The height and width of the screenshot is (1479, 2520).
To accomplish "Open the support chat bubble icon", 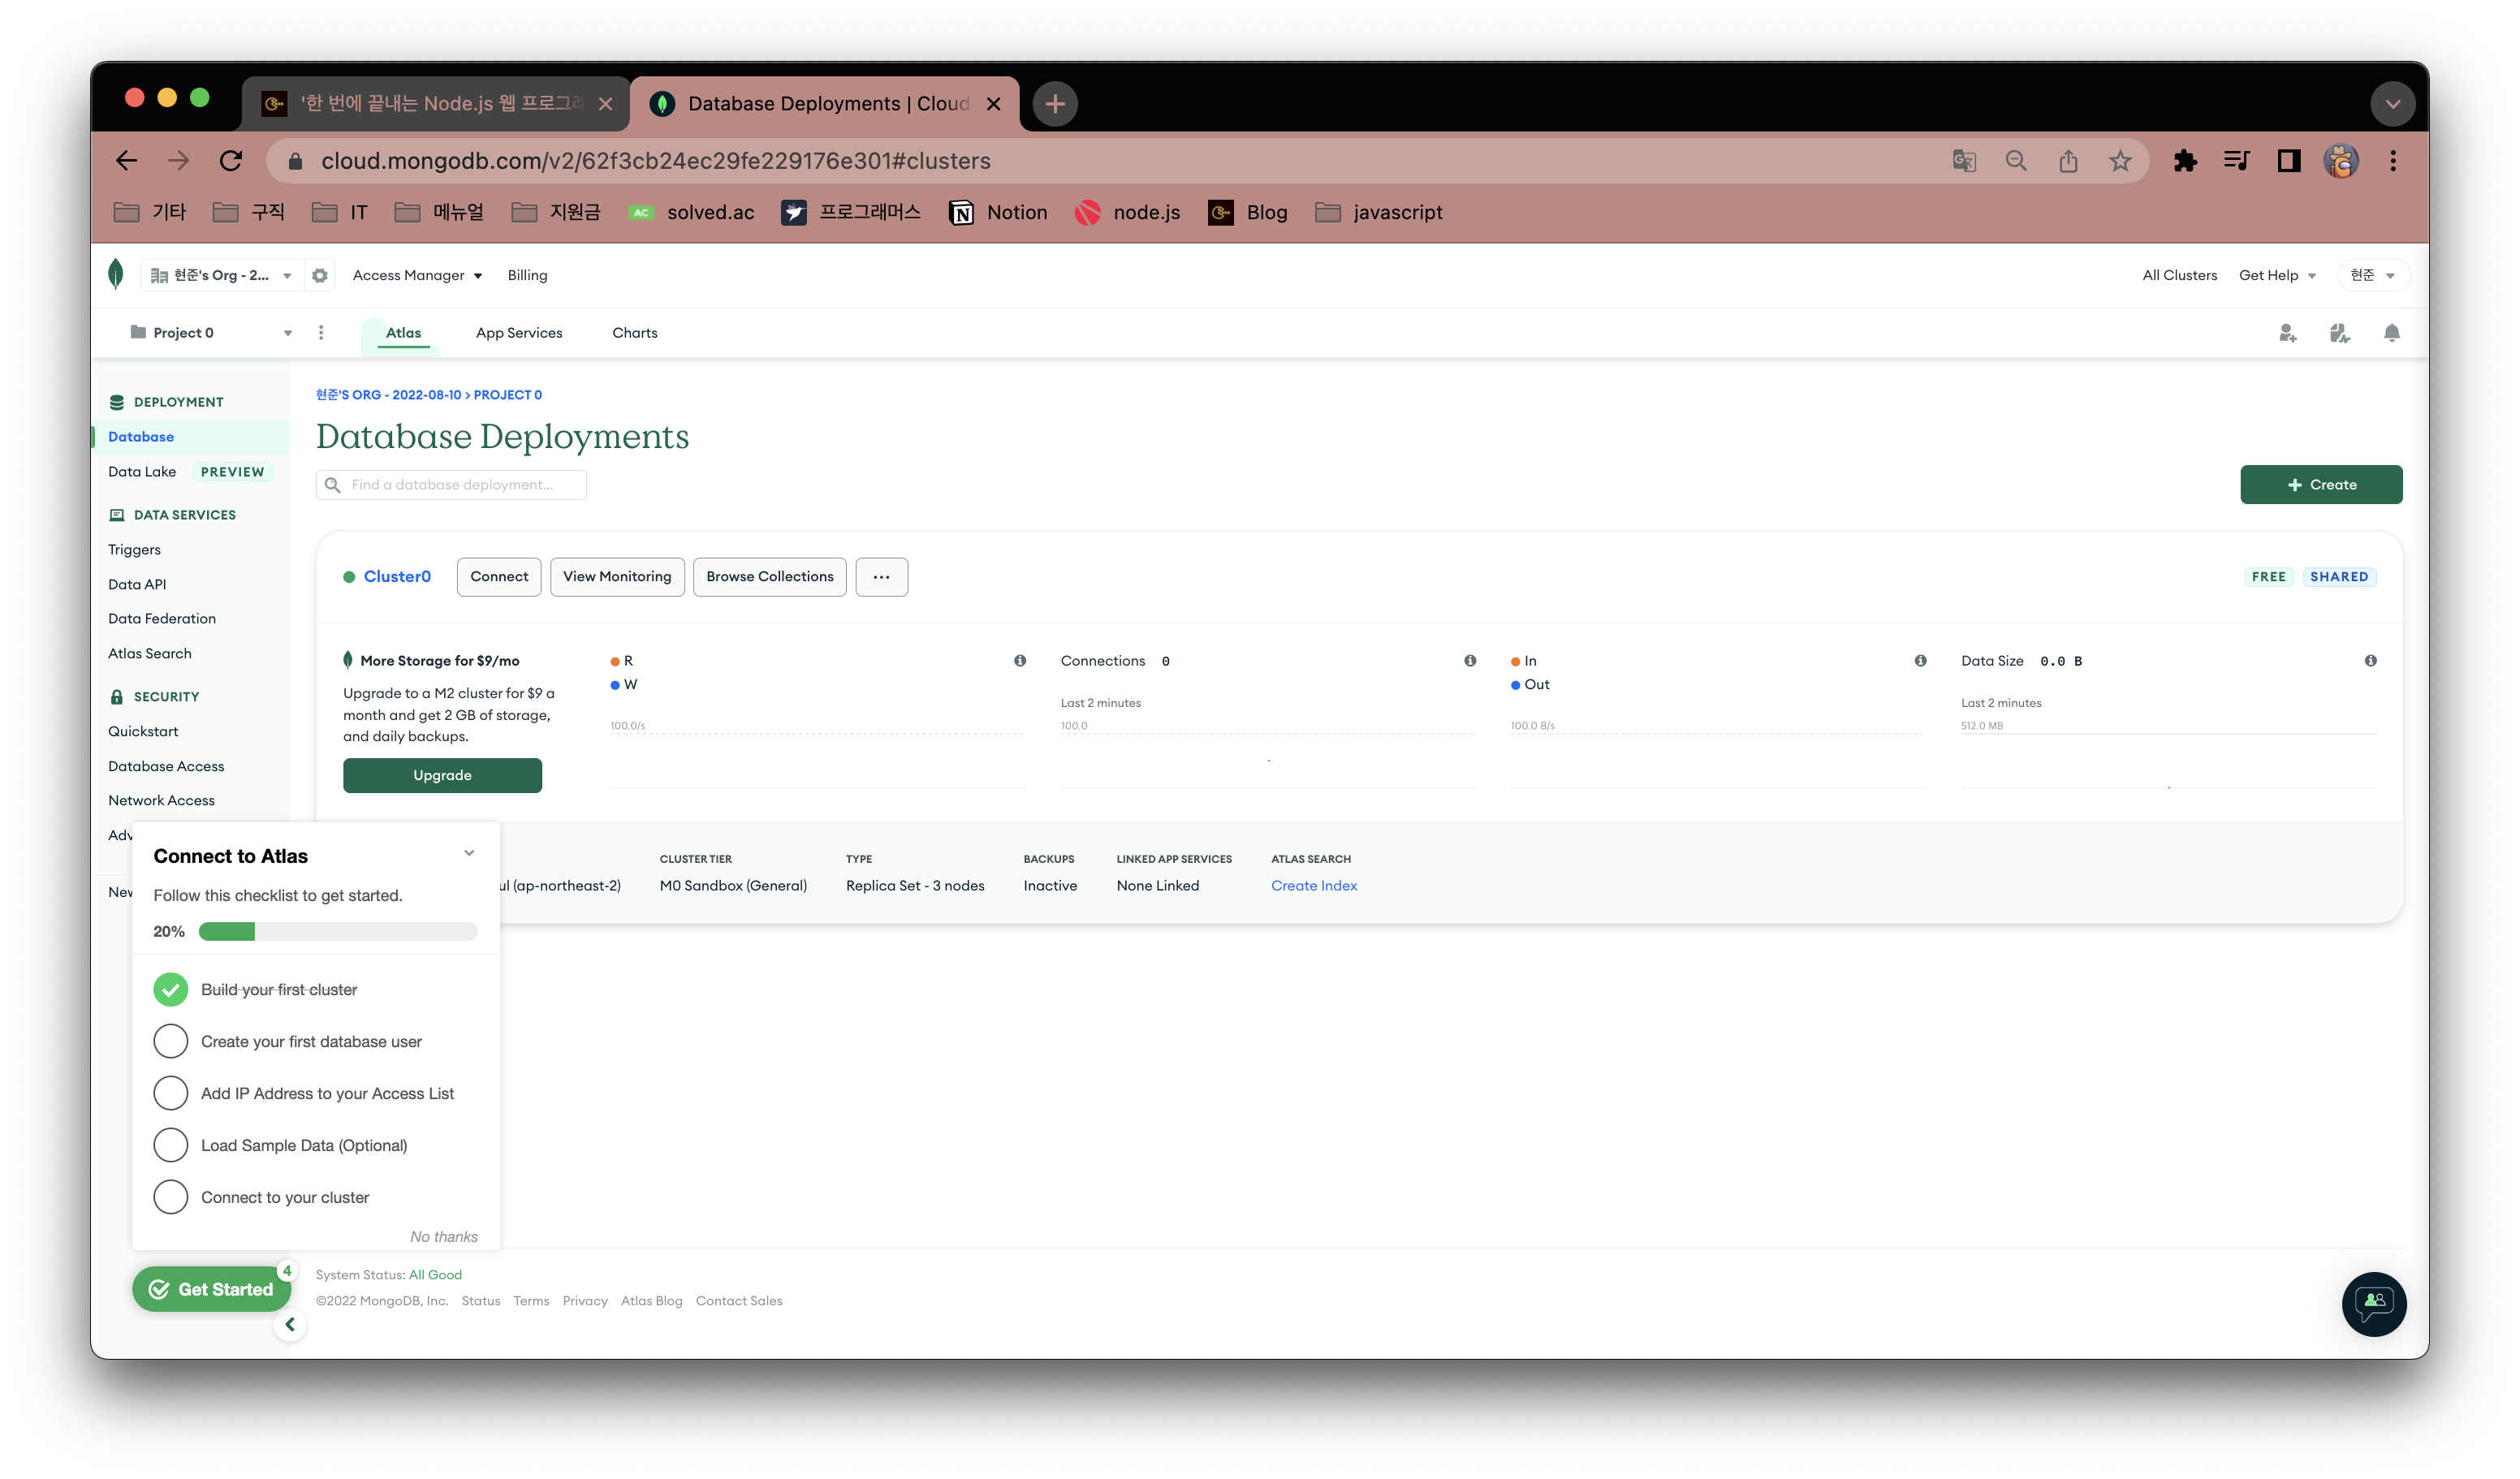I will coord(2374,1303).
